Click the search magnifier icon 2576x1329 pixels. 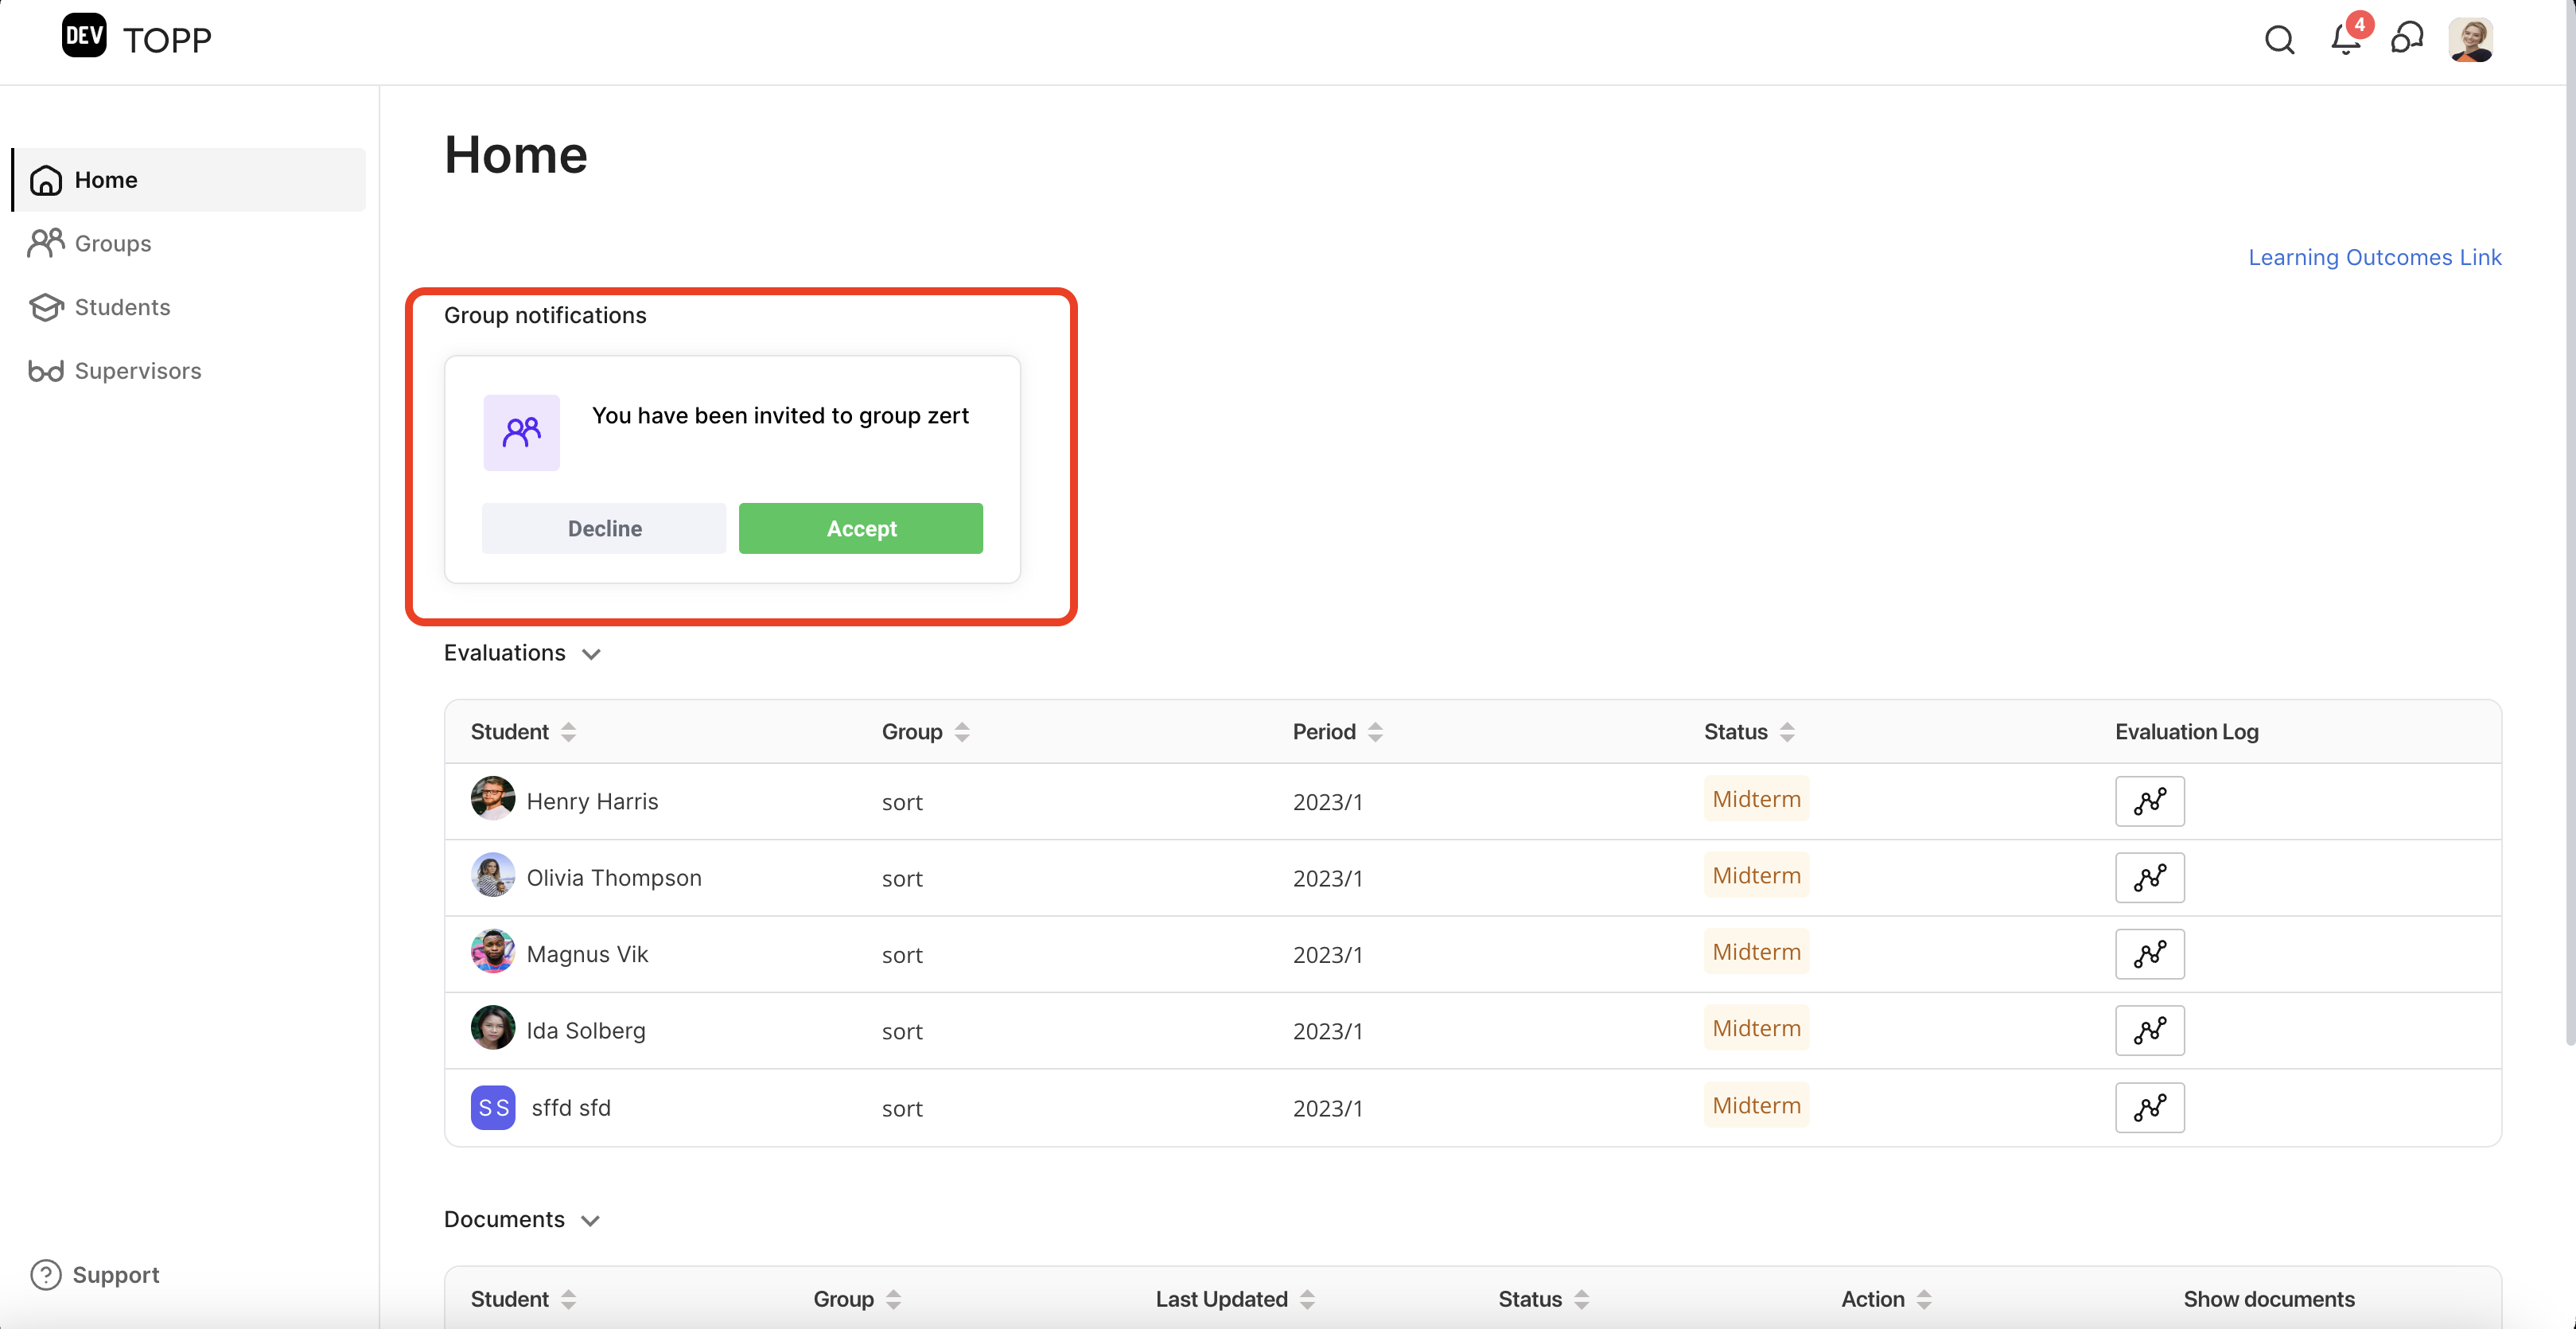click(x=2279, y=40)
